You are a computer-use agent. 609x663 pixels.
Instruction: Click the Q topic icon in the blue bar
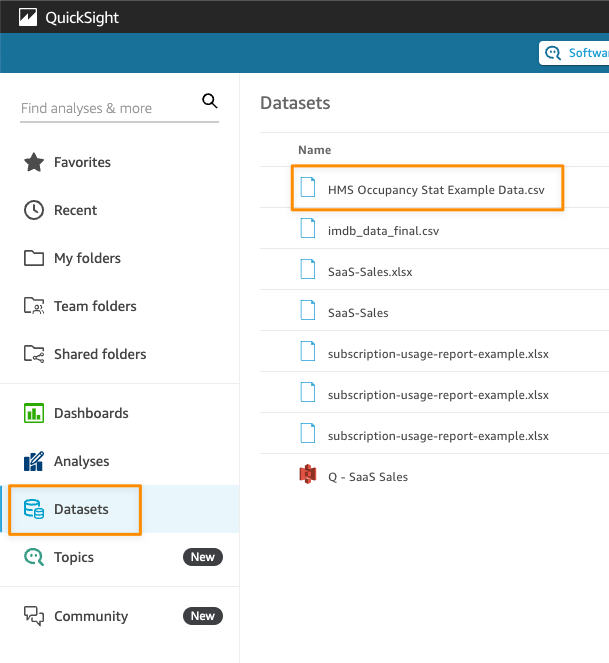coord(553,53)
